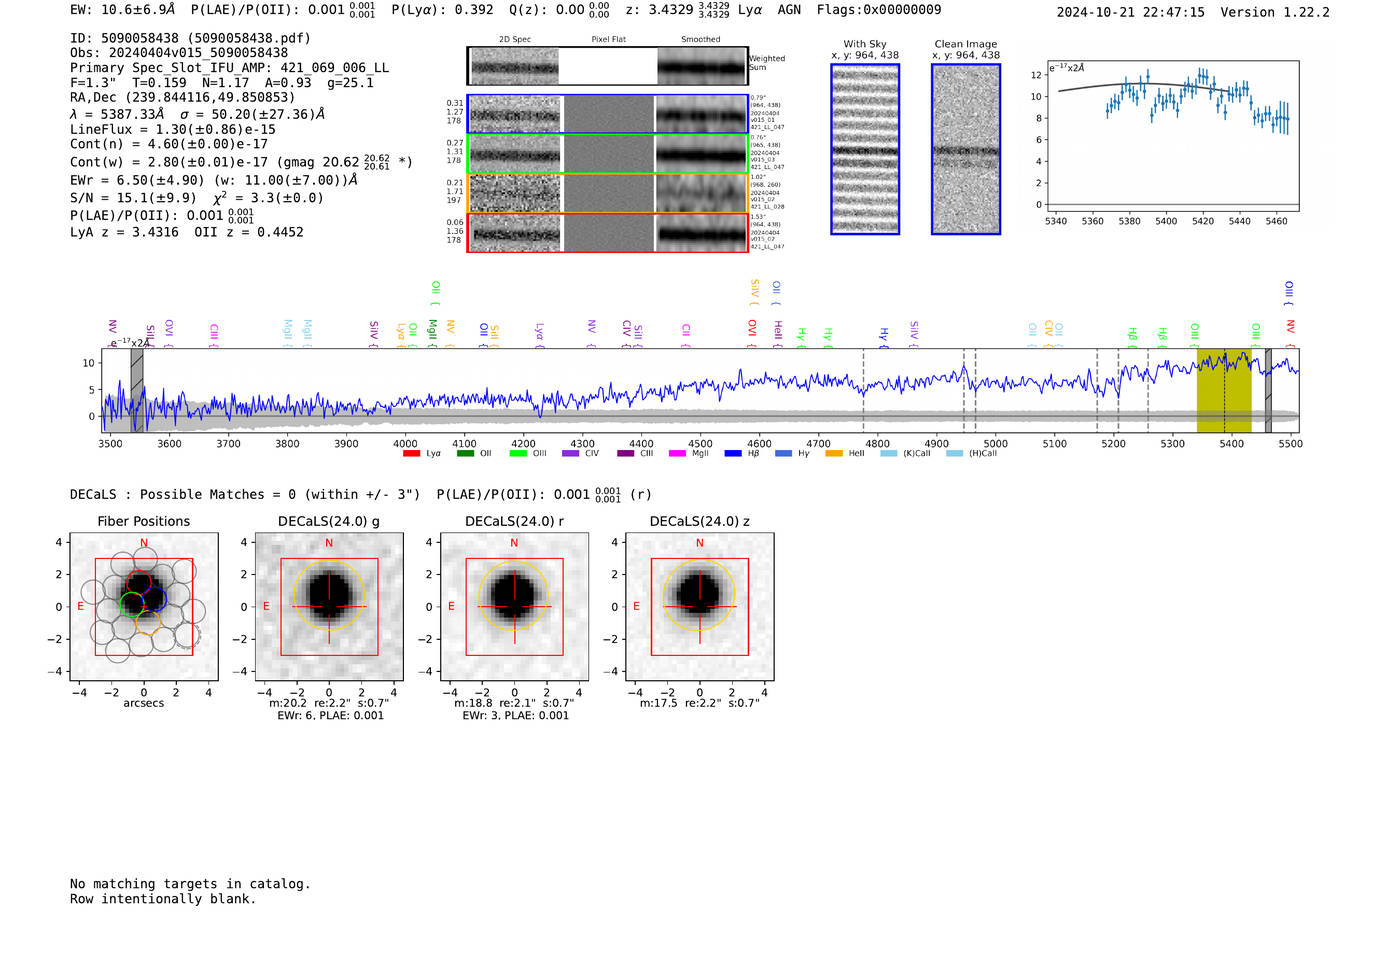
Task: Click the yellow highlighted band in the spectrum
Action: [1224, 391]
